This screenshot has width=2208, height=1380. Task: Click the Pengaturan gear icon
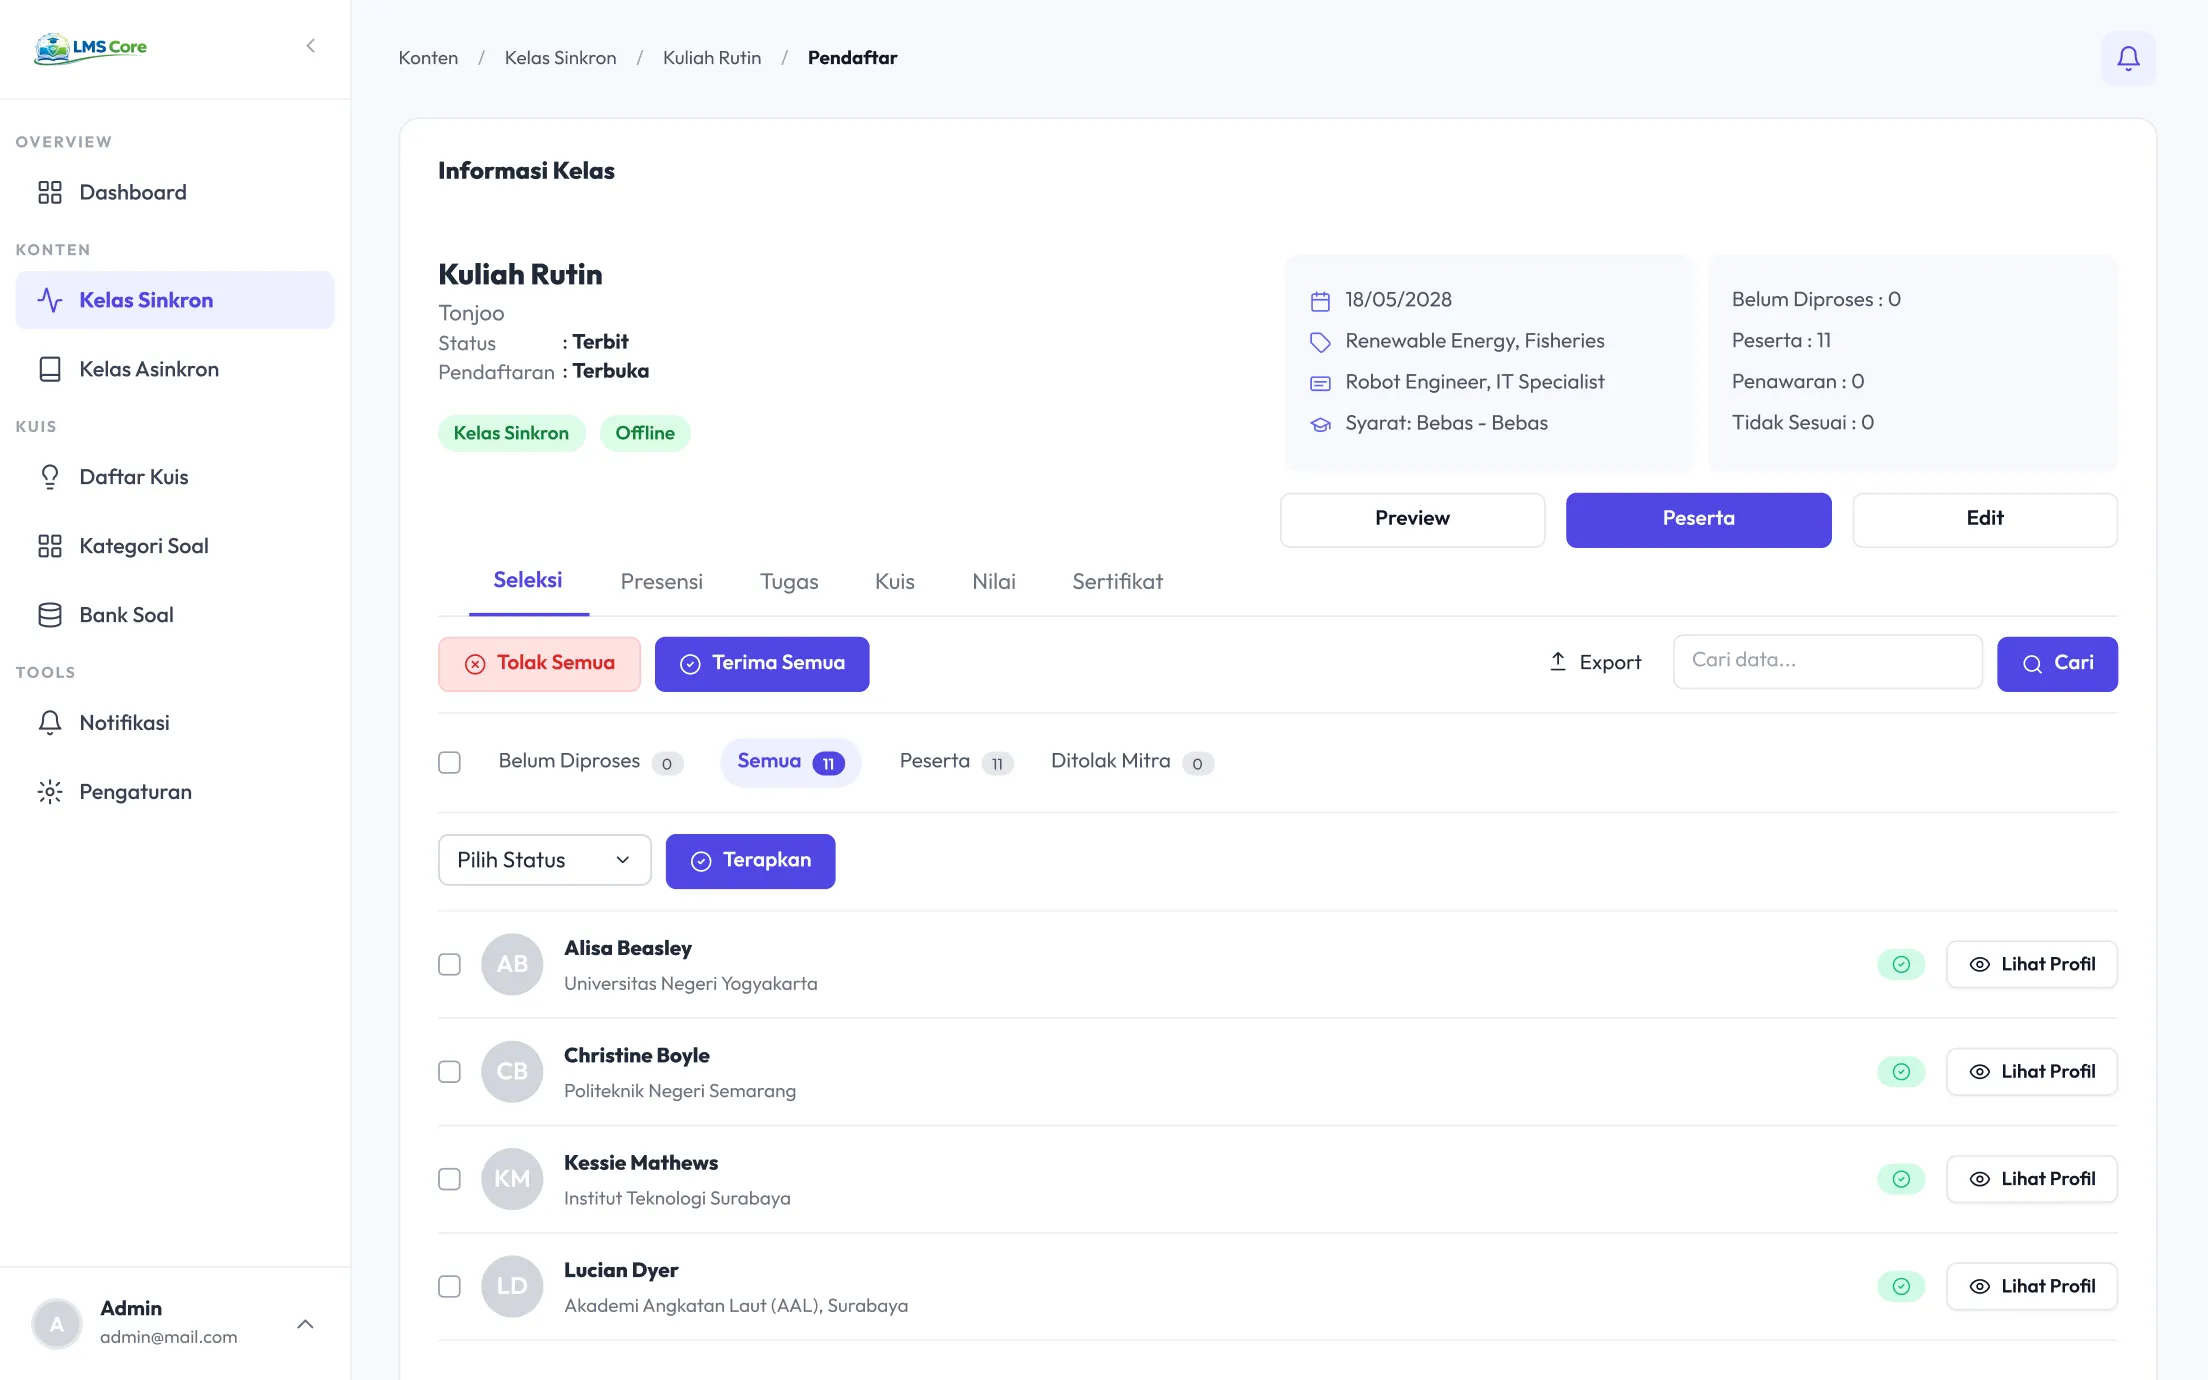click(50, 792)
